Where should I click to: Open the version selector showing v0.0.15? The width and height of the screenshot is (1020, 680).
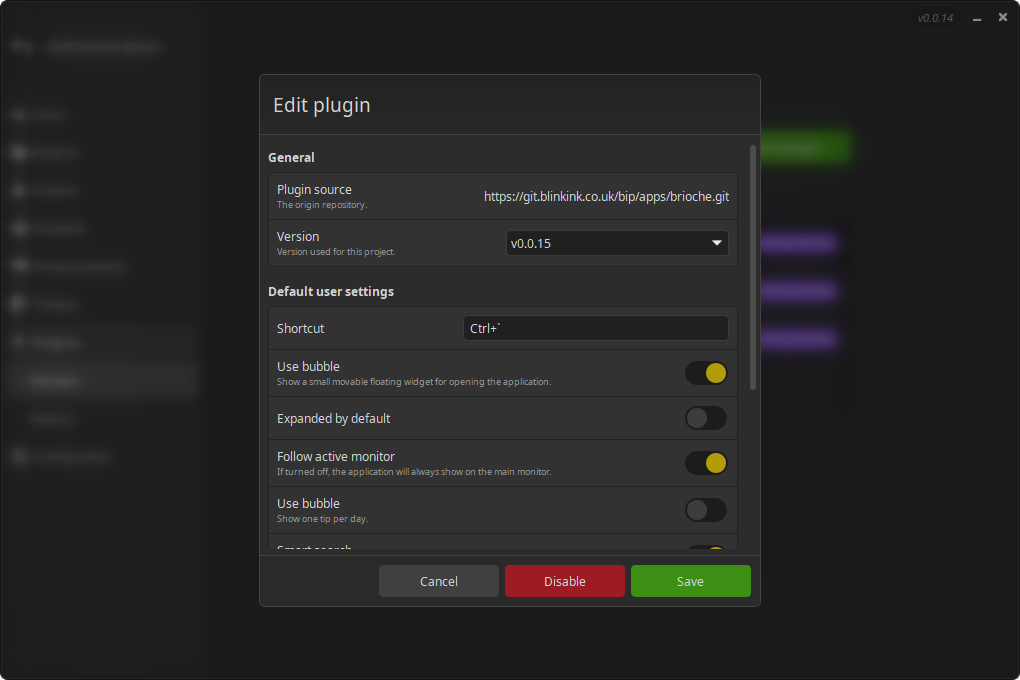click(616, 243)
